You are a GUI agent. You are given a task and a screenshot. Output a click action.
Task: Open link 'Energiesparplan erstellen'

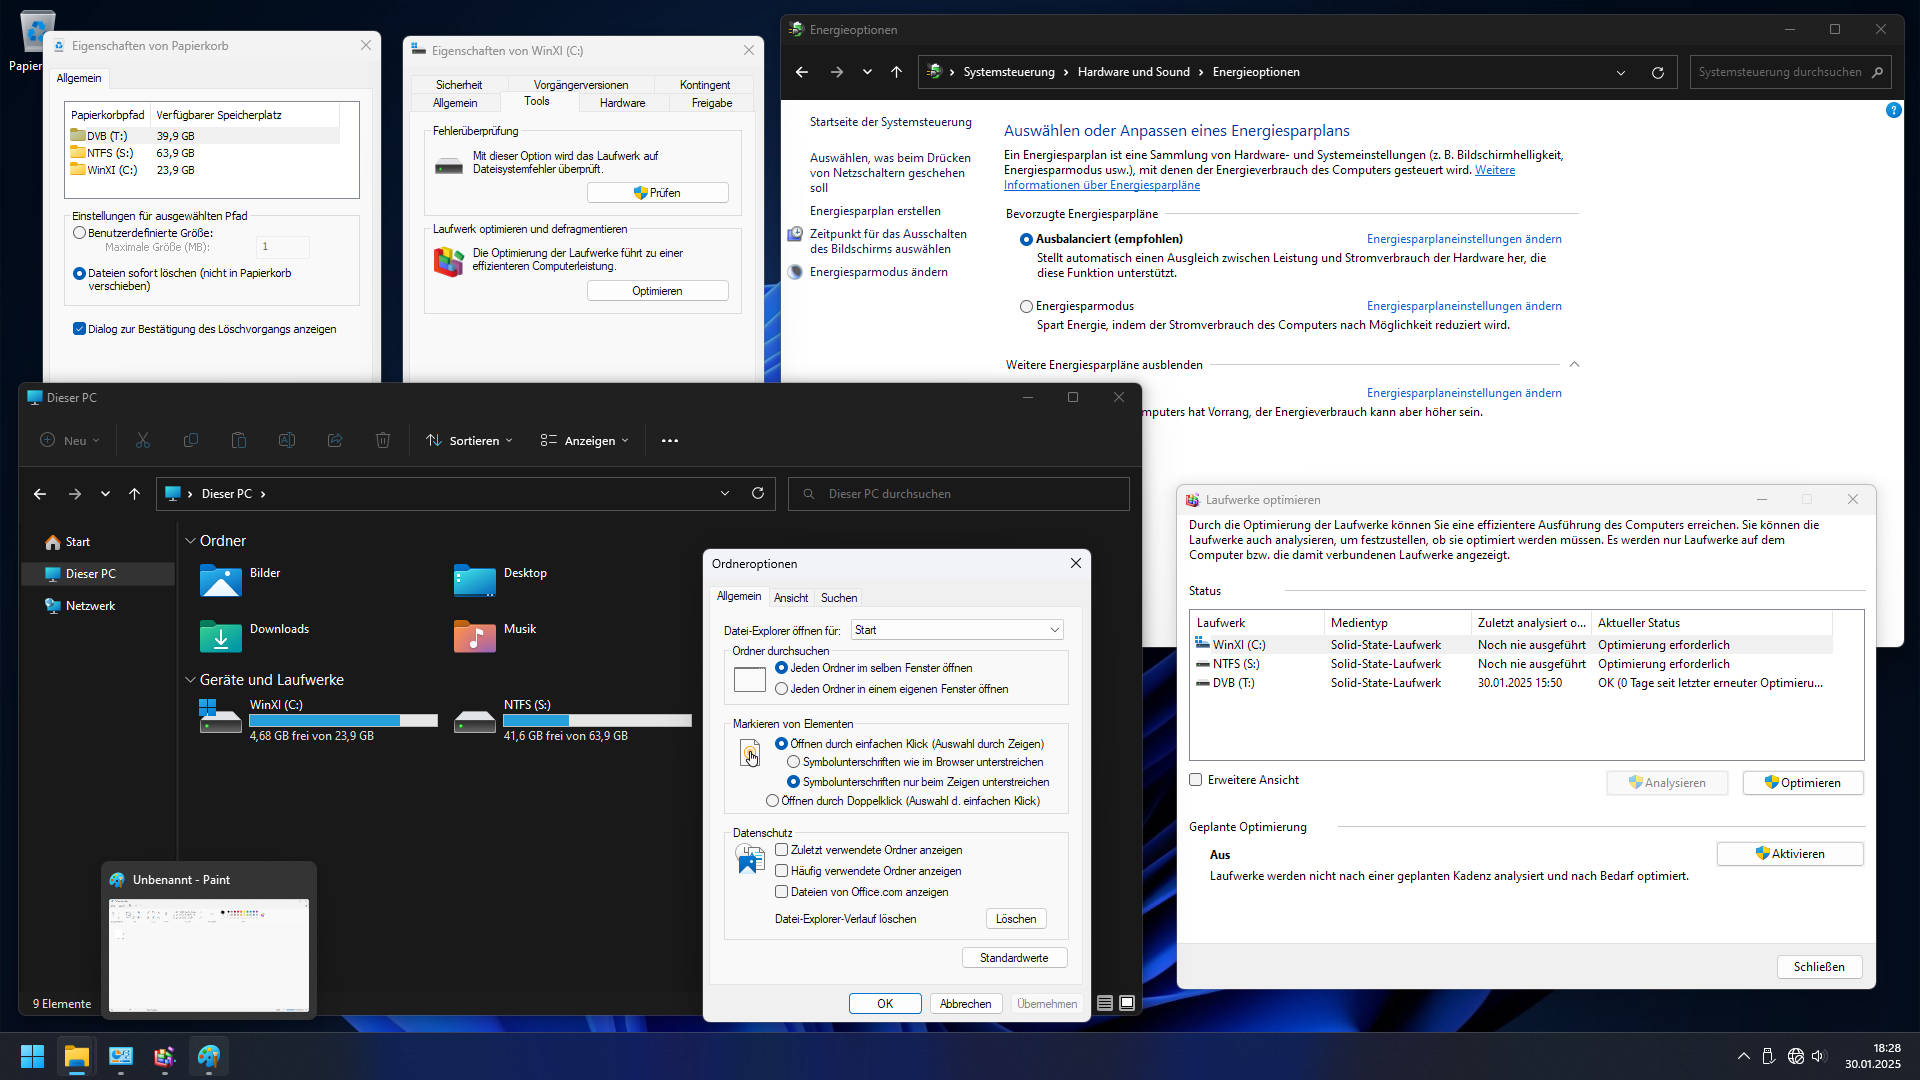tap(875, 211)
